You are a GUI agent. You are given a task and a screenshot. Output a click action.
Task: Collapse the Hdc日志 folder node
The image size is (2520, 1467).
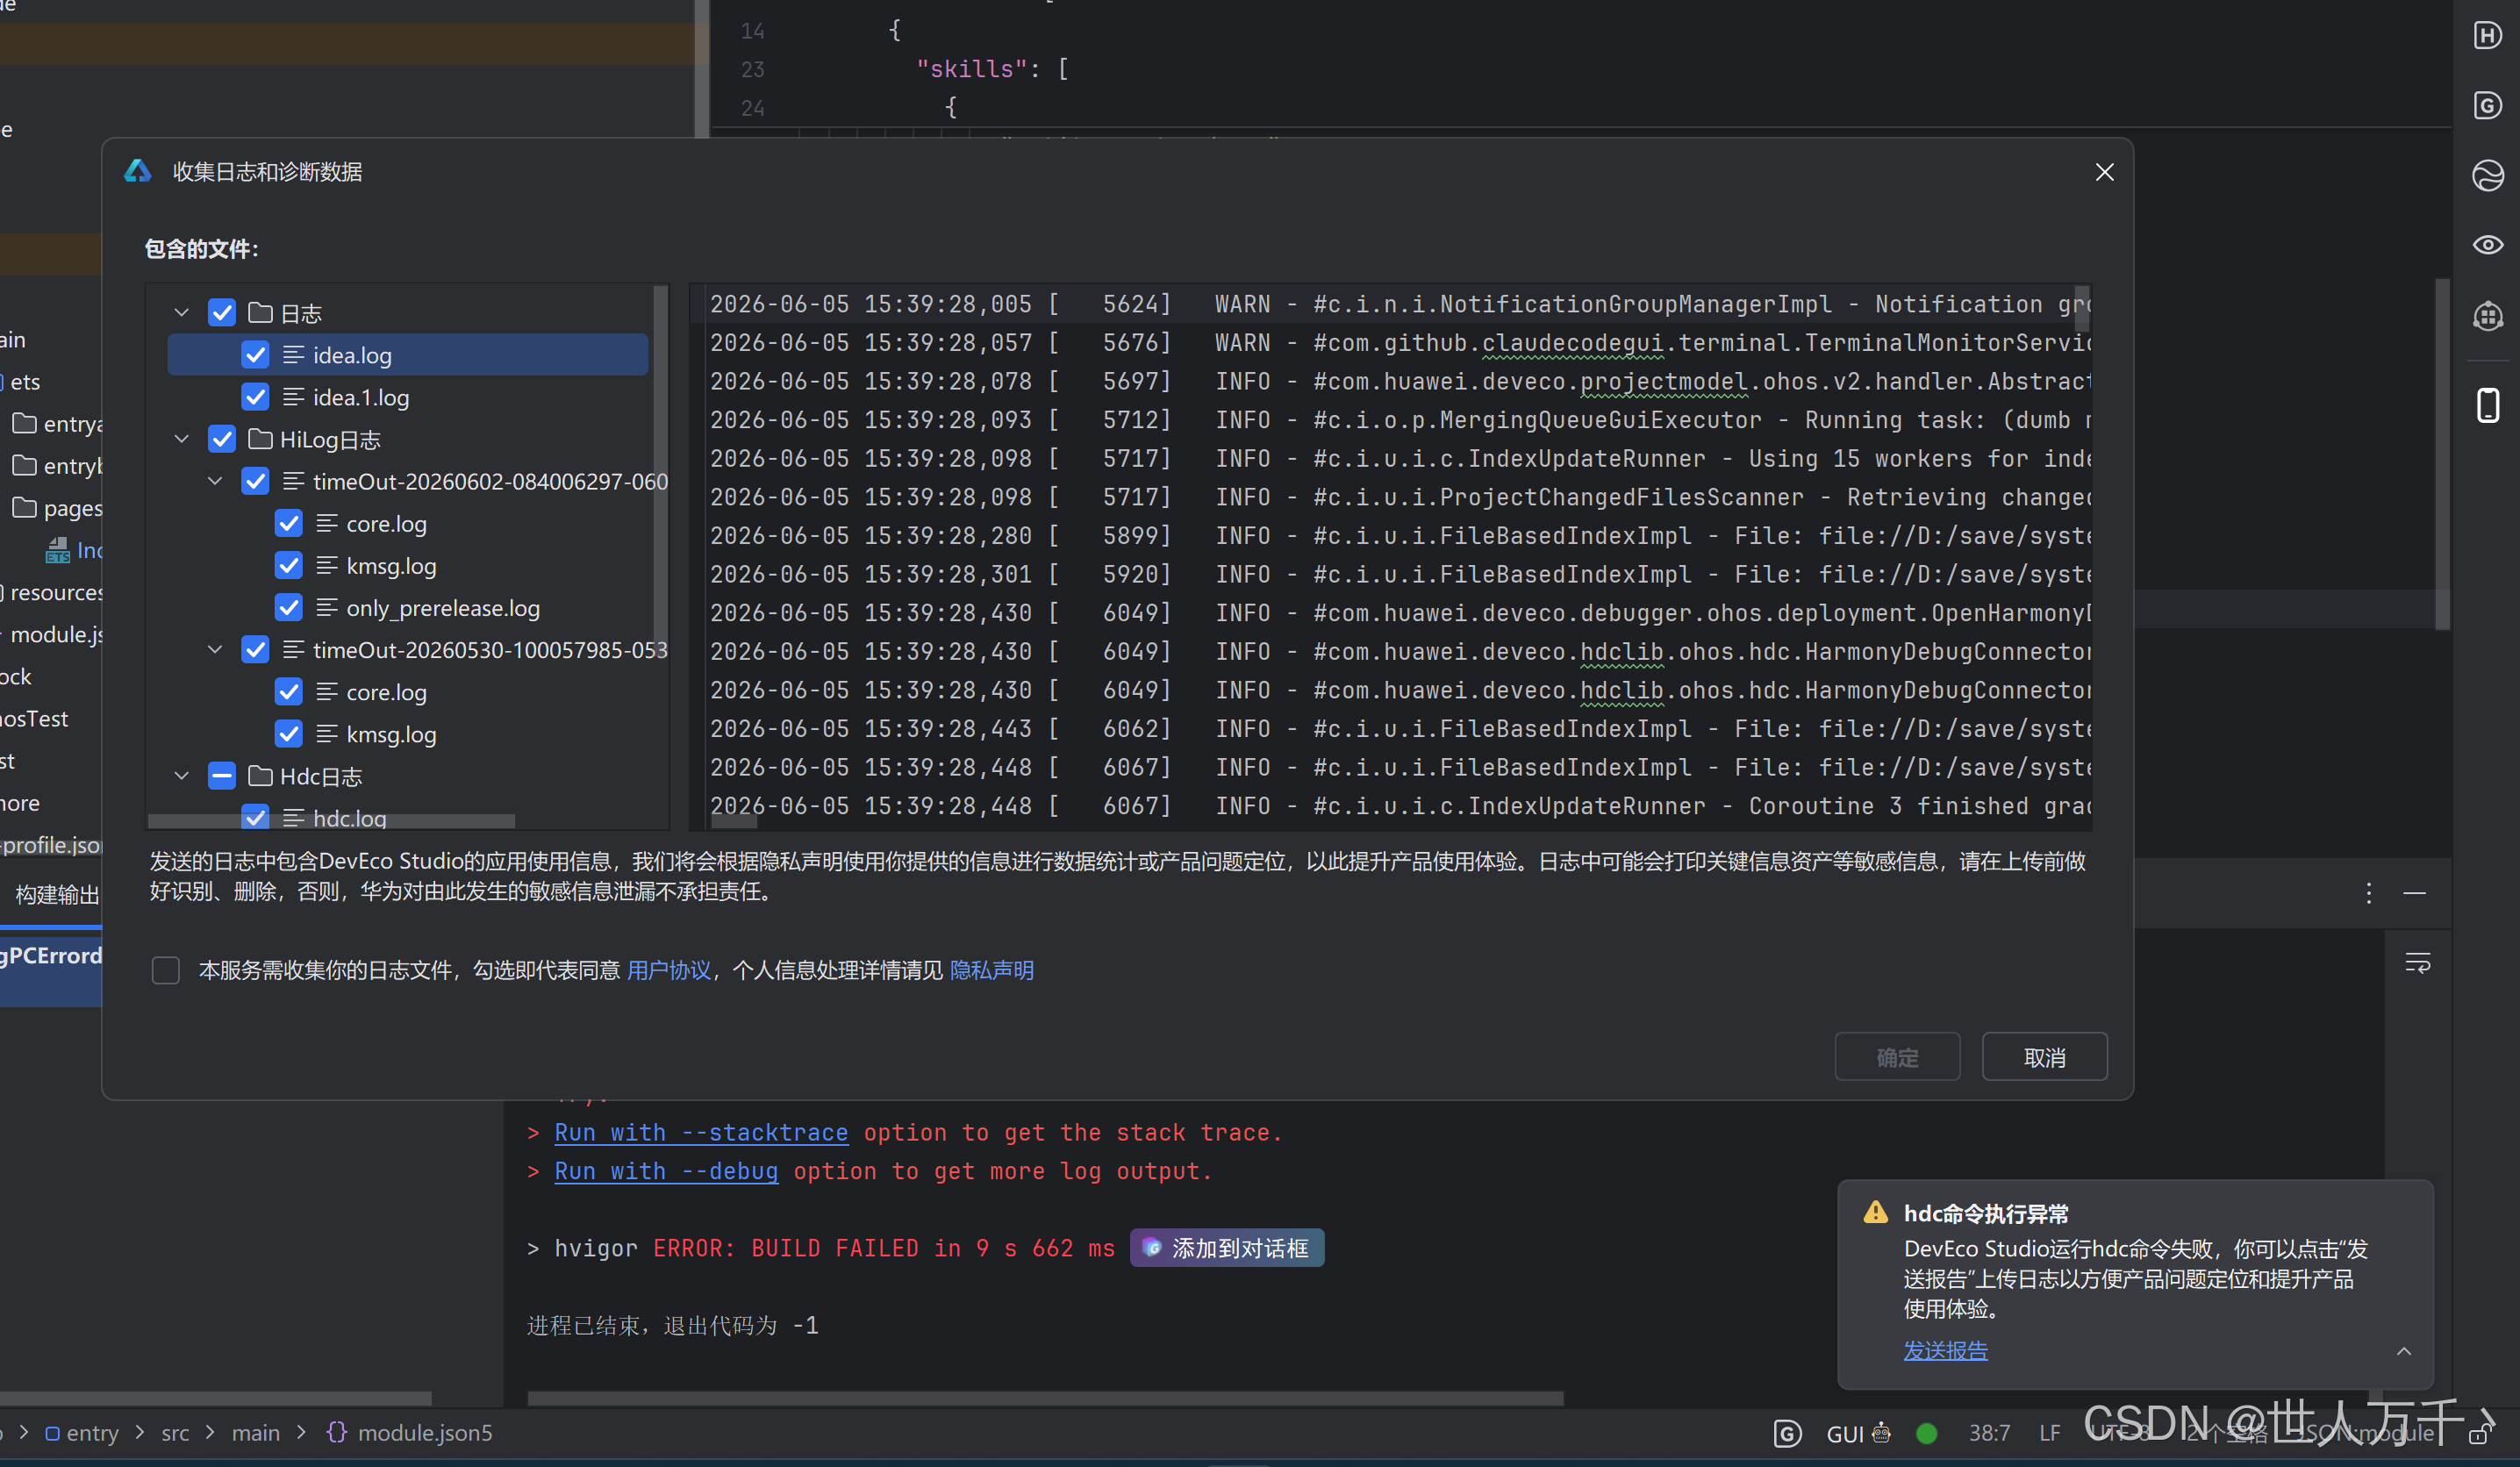click(x=181, y=776)
